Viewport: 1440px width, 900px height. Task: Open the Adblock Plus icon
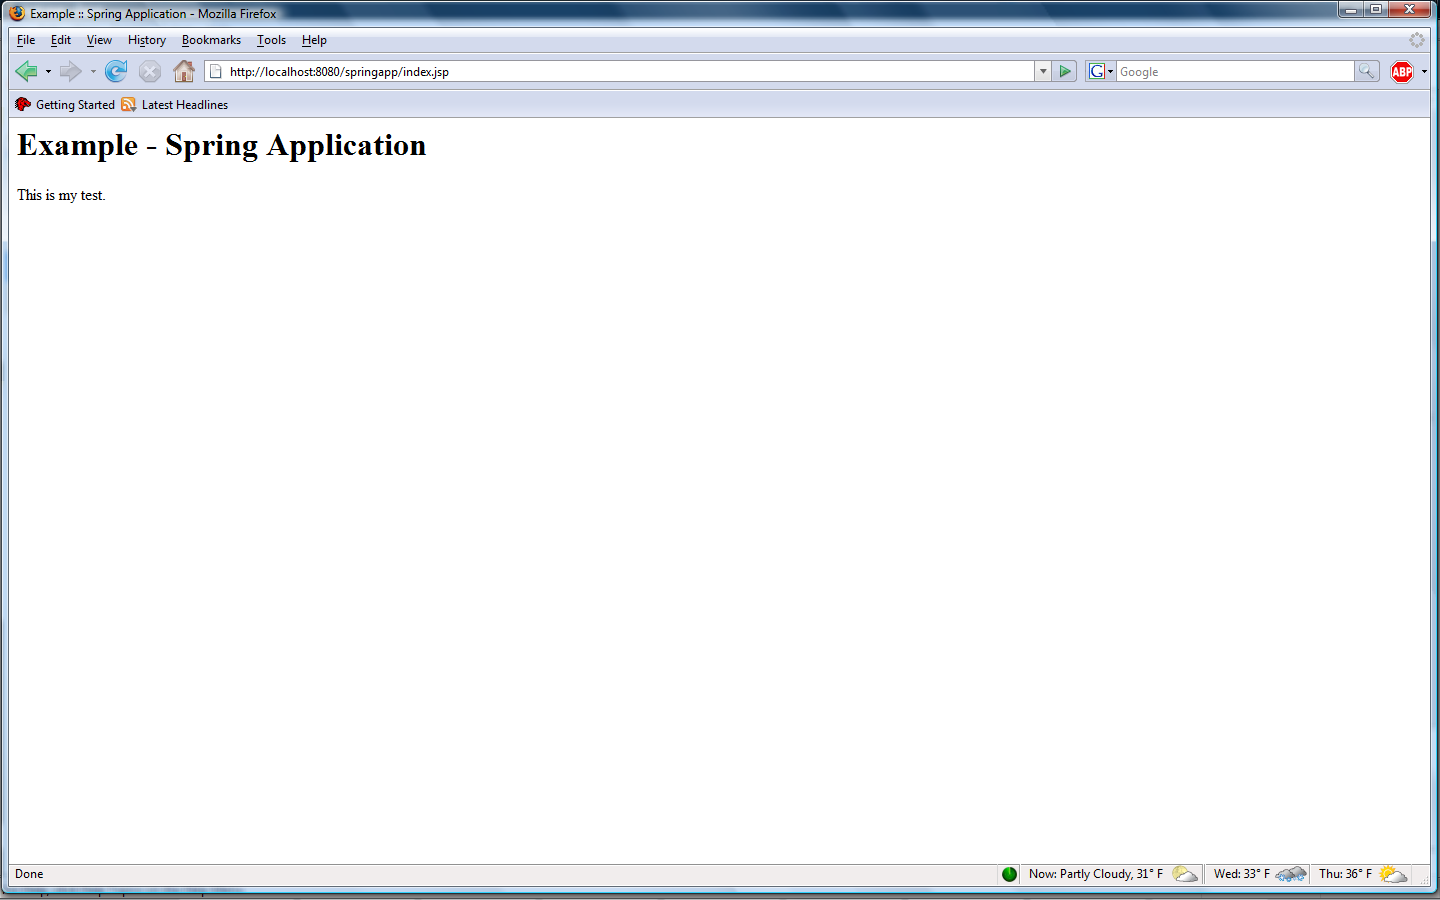point(1402,71)
